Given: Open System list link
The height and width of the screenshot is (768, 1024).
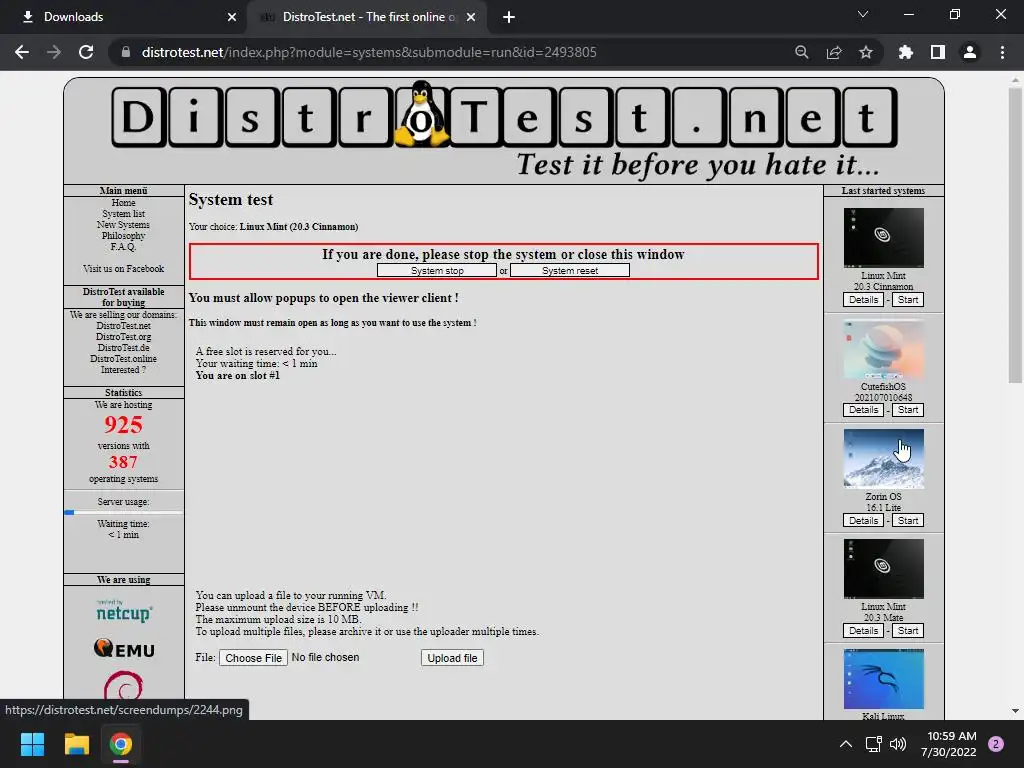Looking at the screenshot, I should [123, 214].
